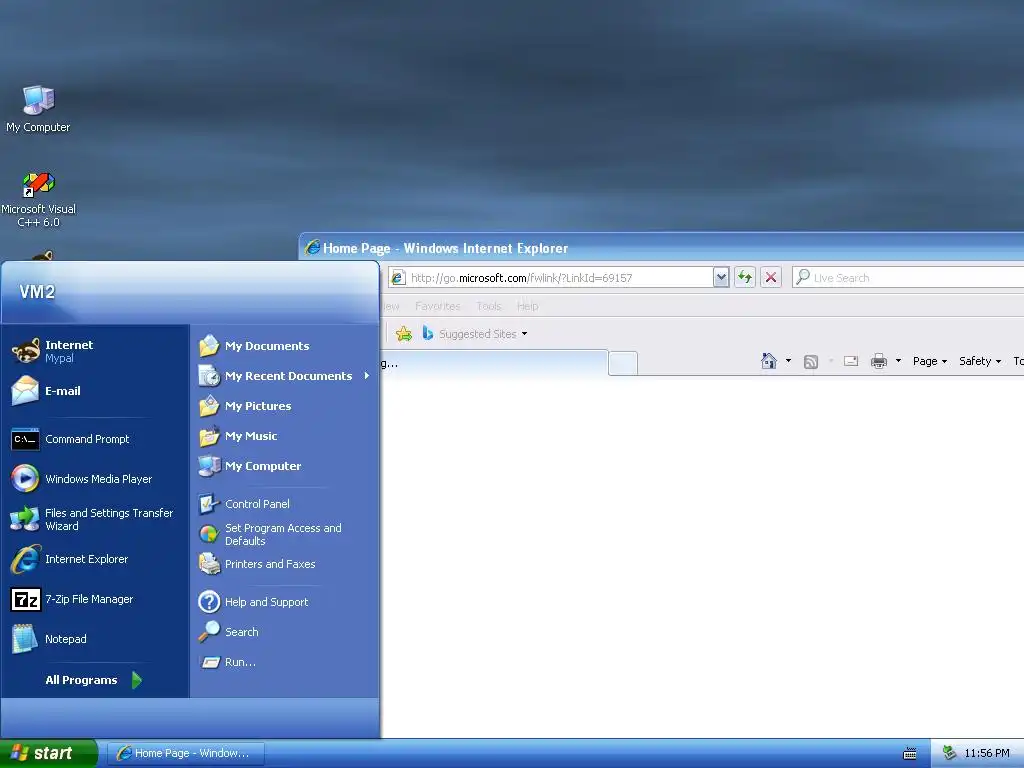Click safely remove hardware tray icon
The image size is (1024, 768).
[949, 753]
